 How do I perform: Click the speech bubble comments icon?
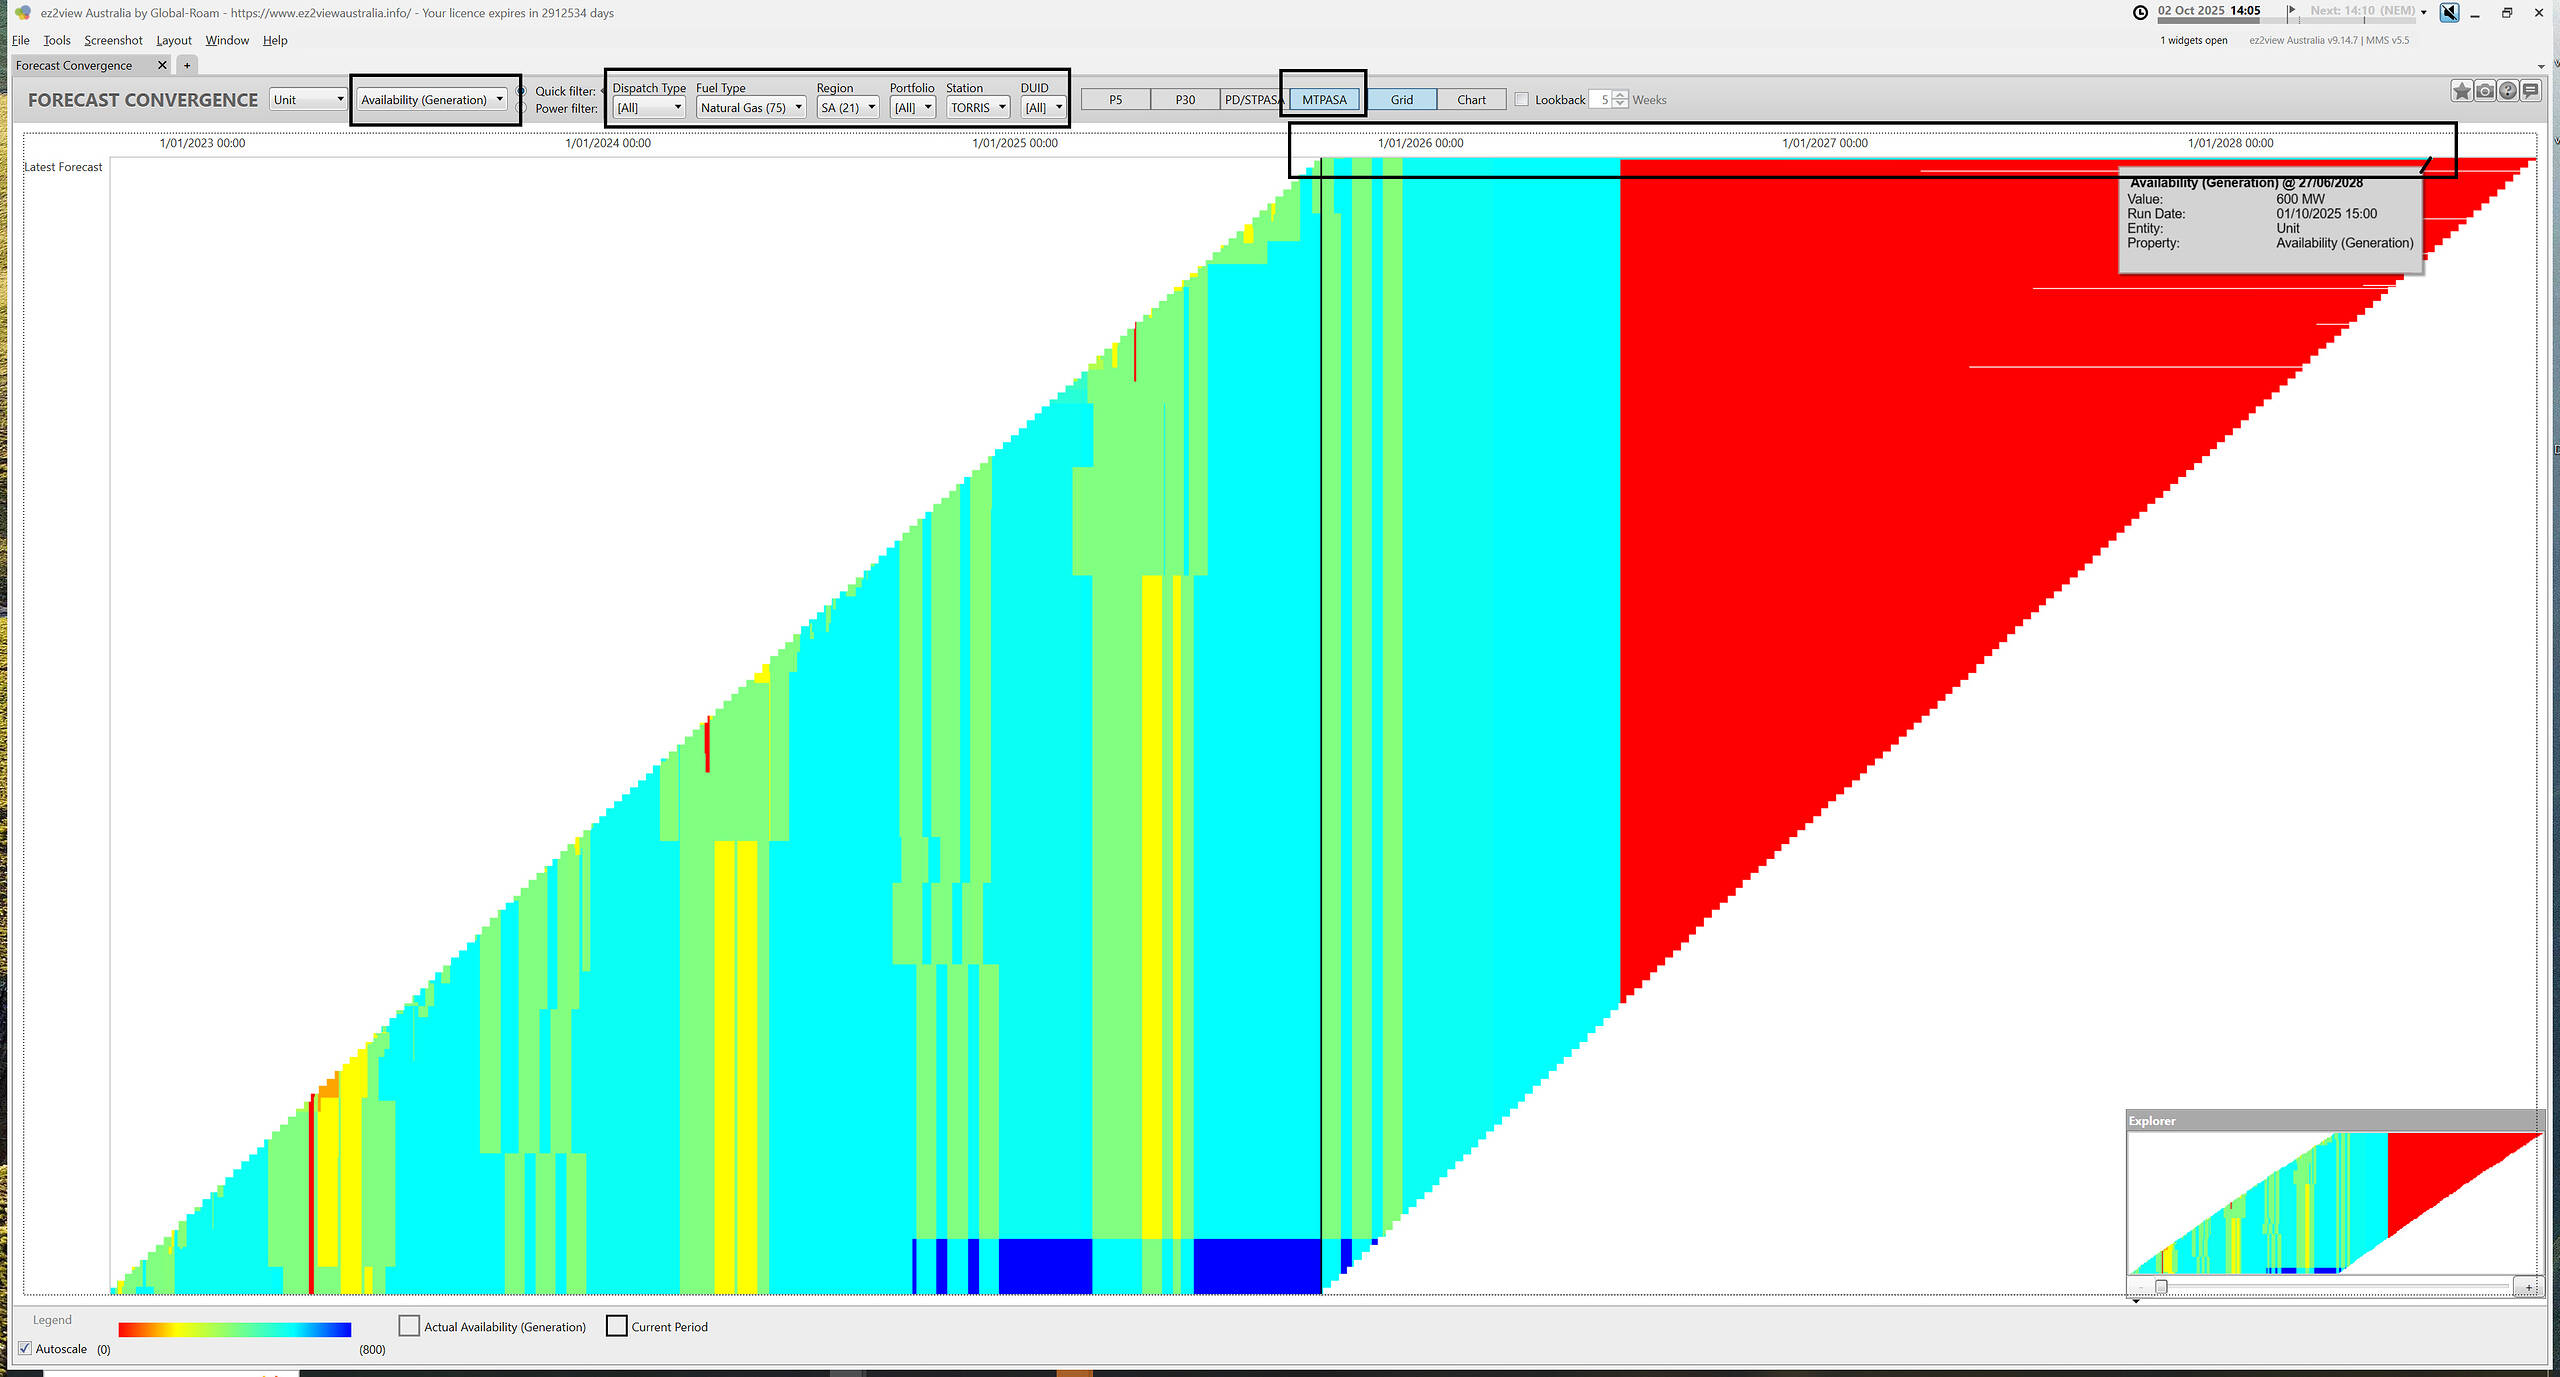(2530, 91)
